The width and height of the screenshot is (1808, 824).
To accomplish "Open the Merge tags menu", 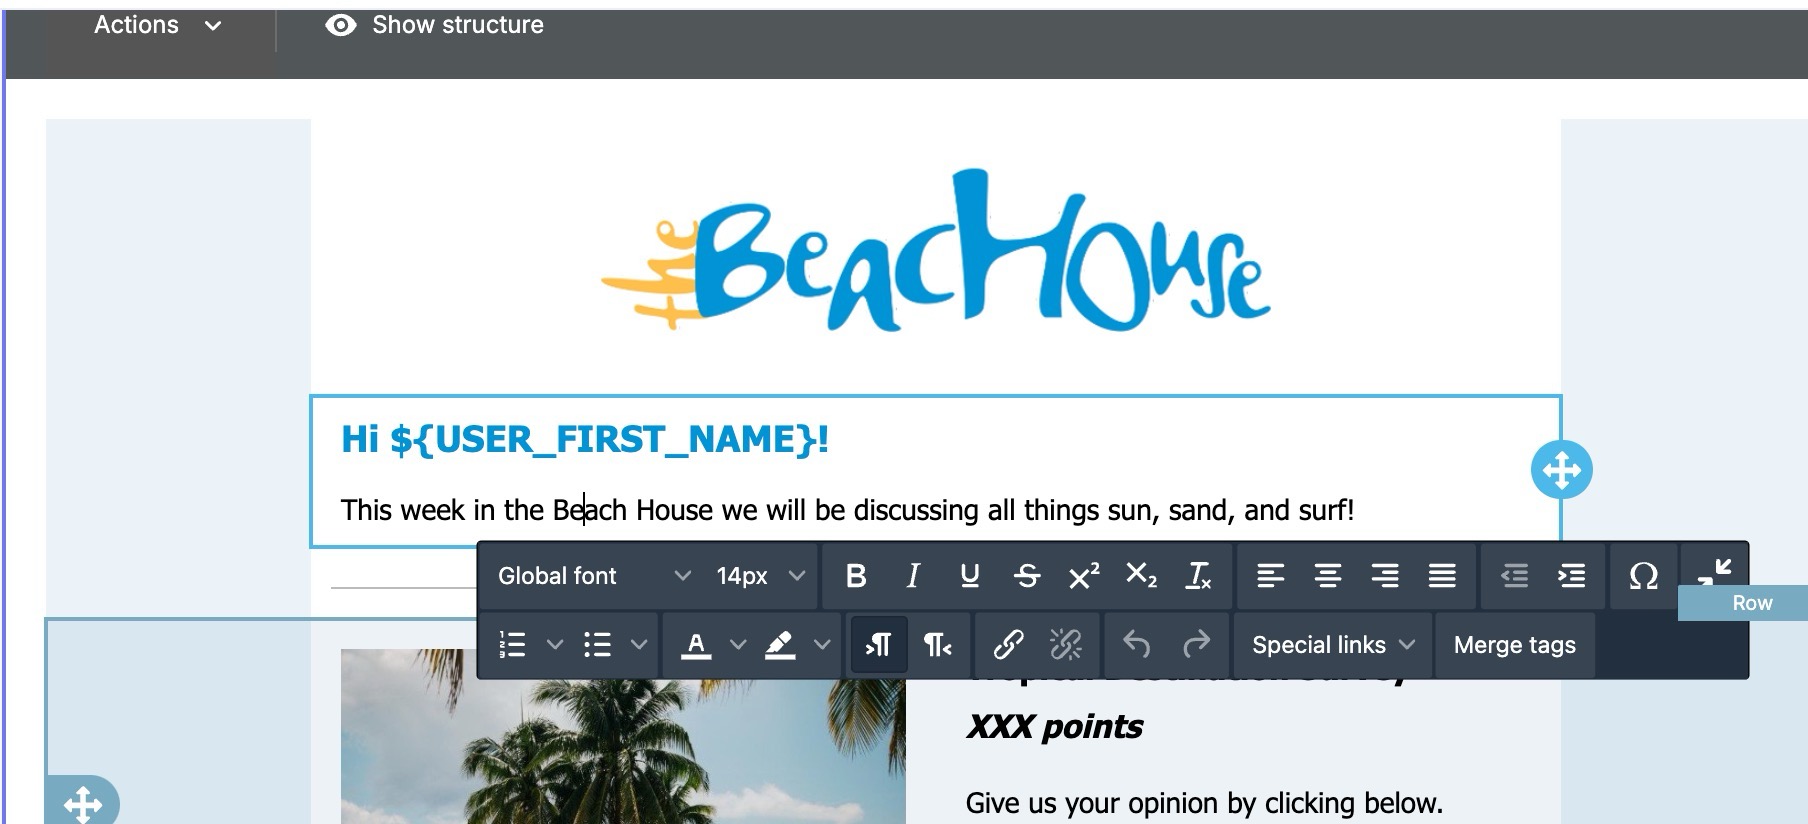I will [x=1514, y=645].
